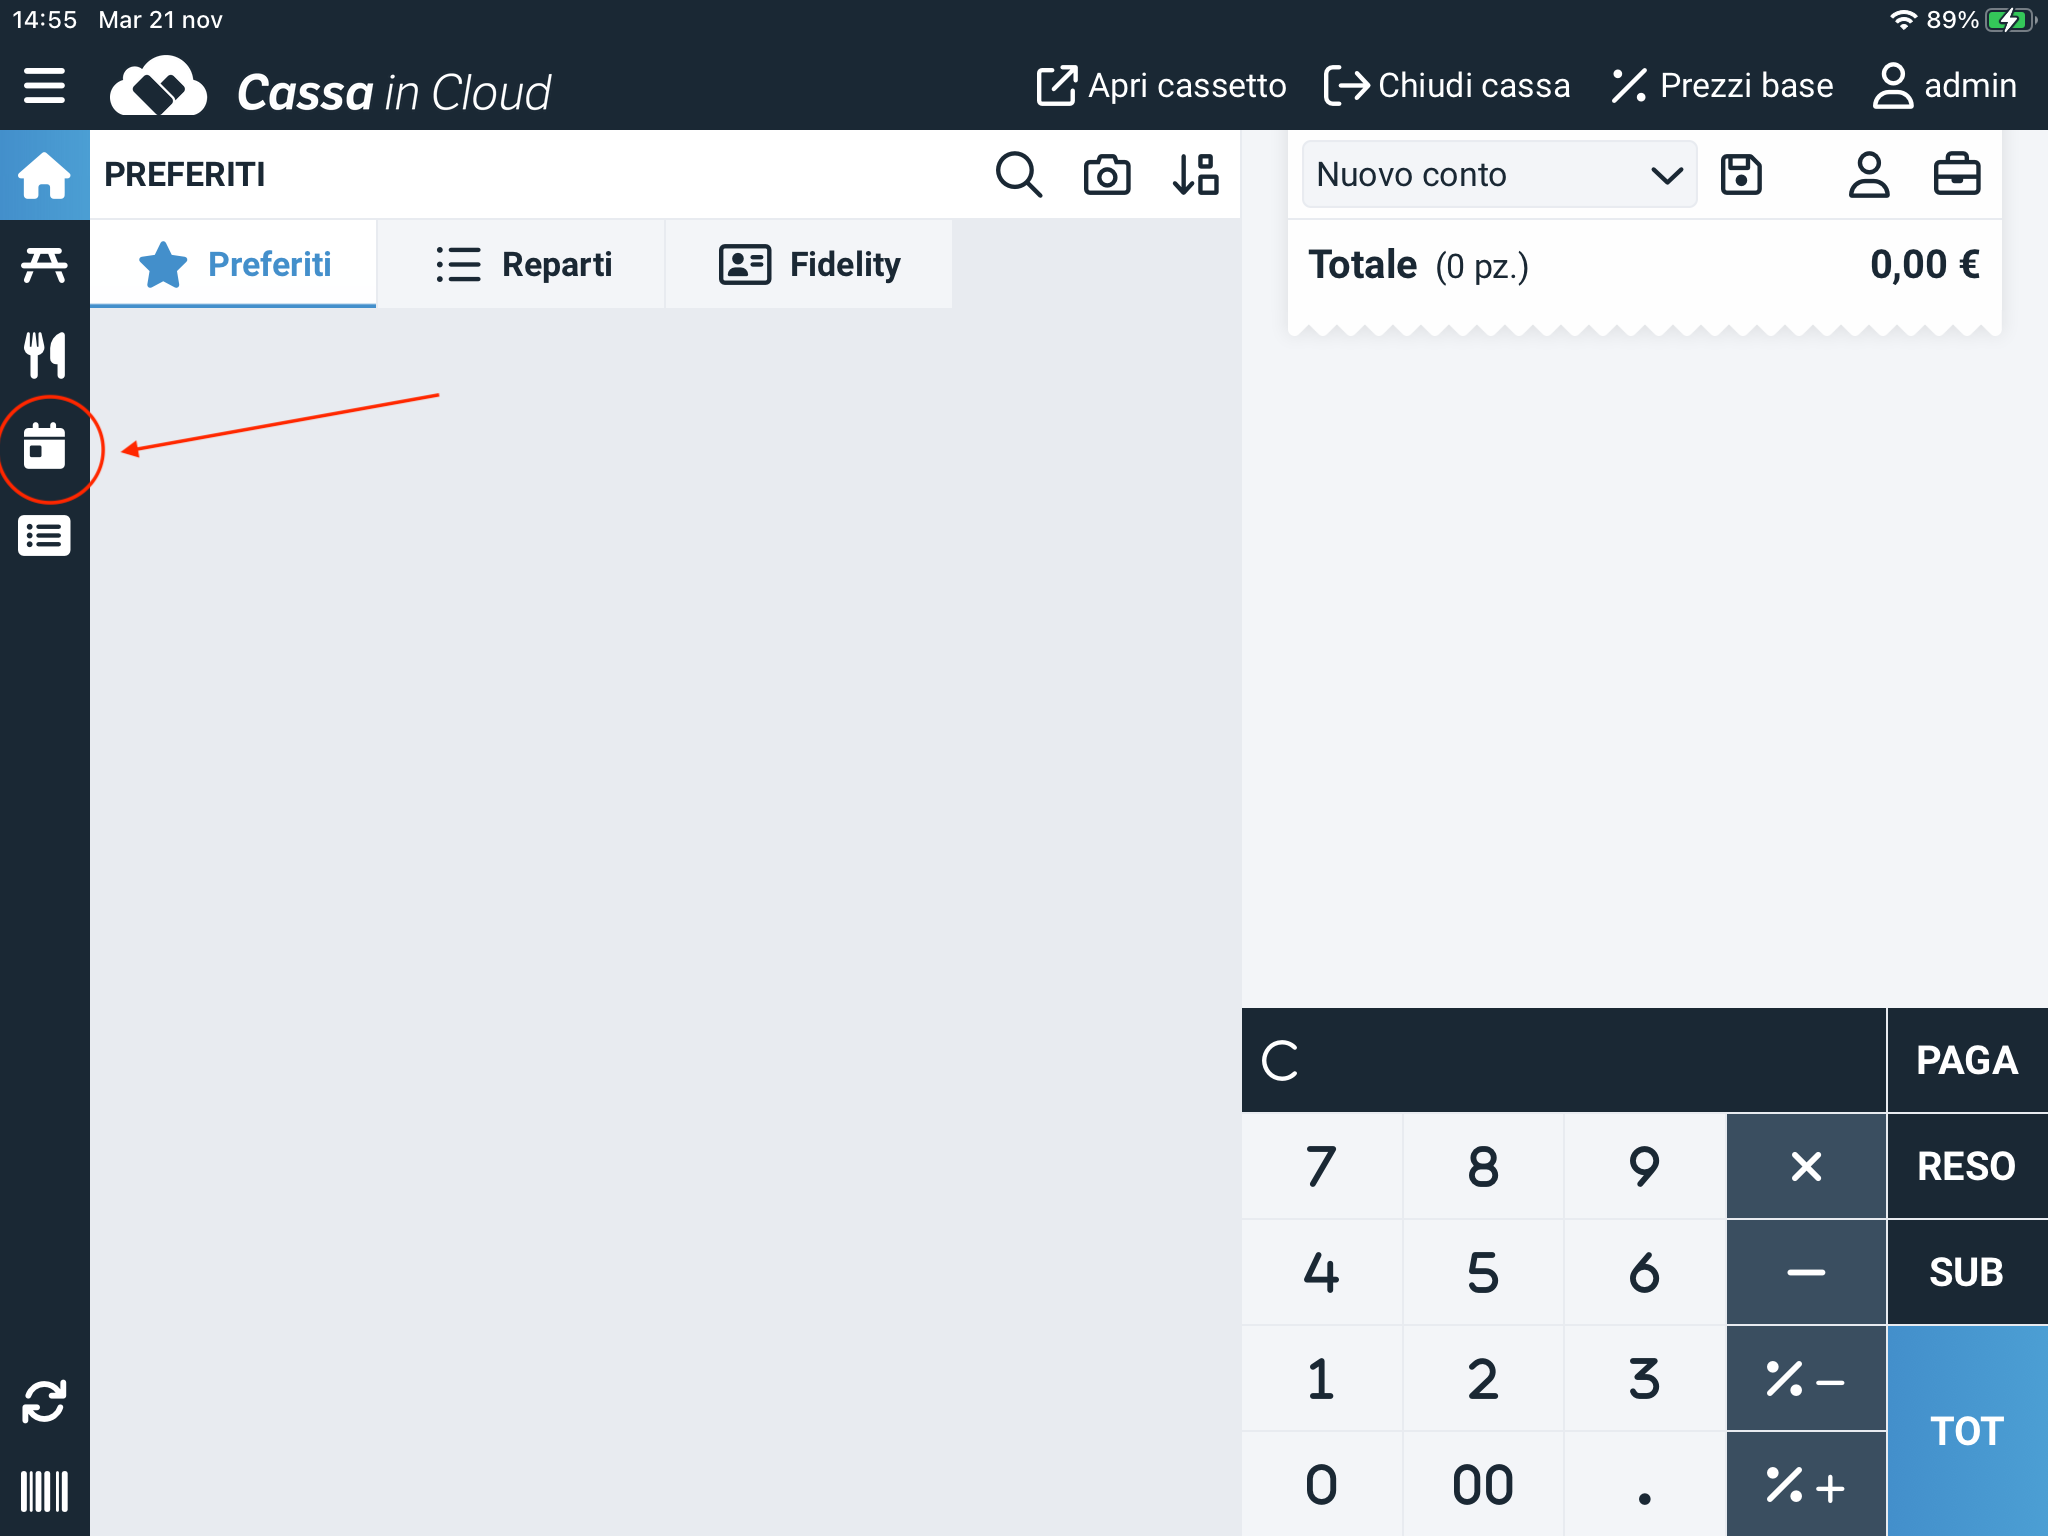Click Apri cassetto
Screen dimensions: 2048x1536
click(x=1161, y=86)
